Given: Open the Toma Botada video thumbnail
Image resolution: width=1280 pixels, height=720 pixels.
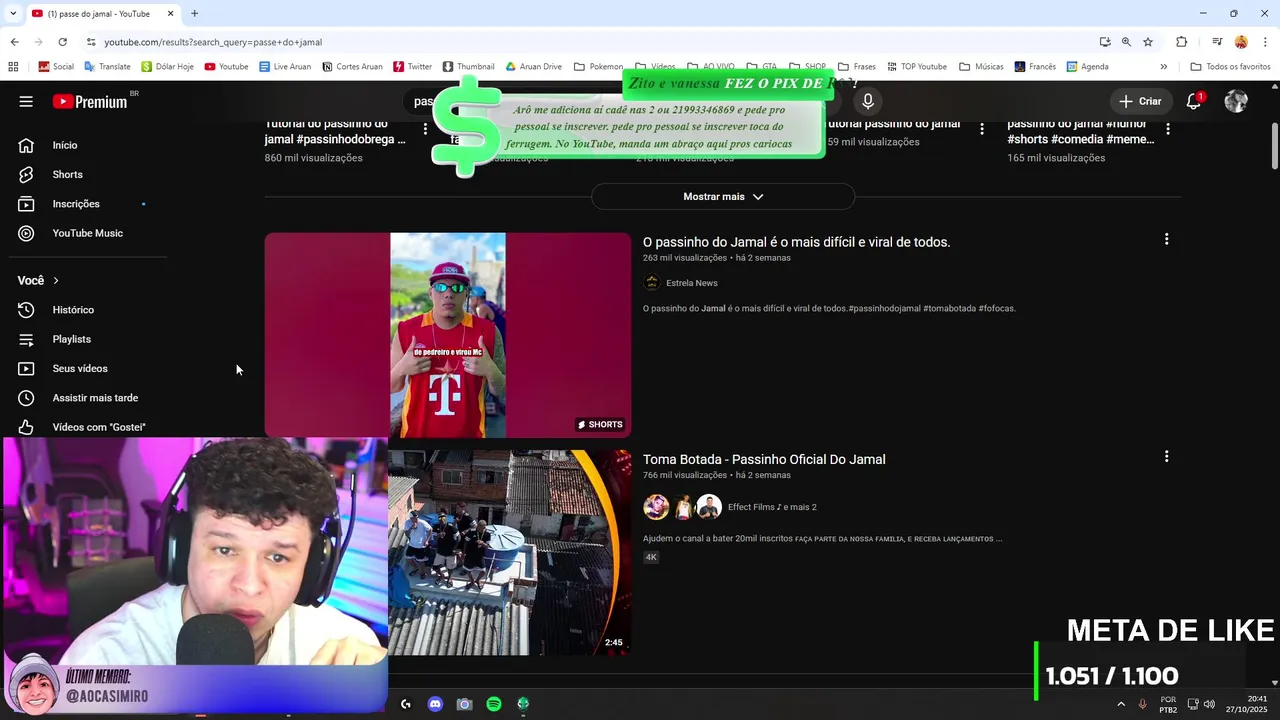Looking at the screenshot, I should (x=510, y=553).
